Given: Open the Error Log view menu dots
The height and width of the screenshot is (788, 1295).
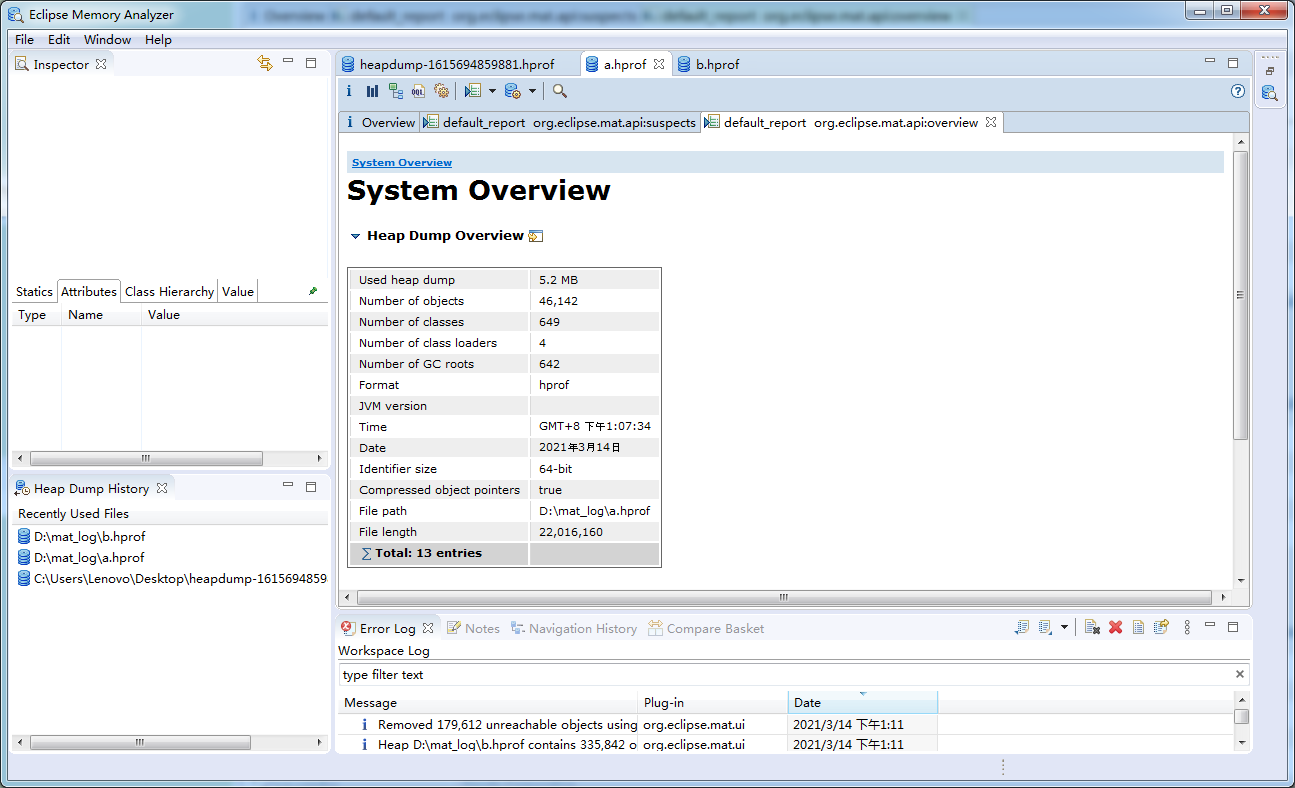Looking at the screenshot, I should click(x=1187, y=627).
